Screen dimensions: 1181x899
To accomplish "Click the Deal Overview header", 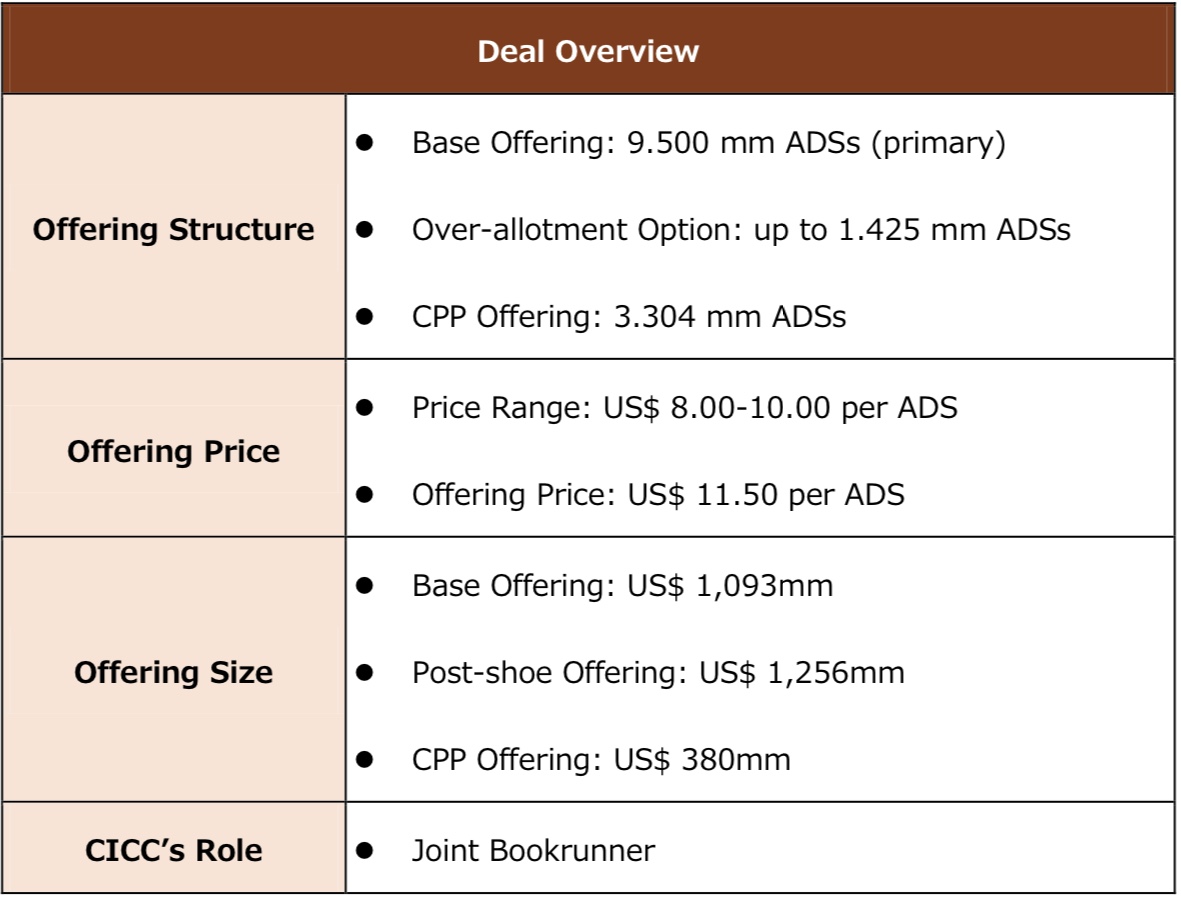I will pyautogui.click(x=588, y=51).
